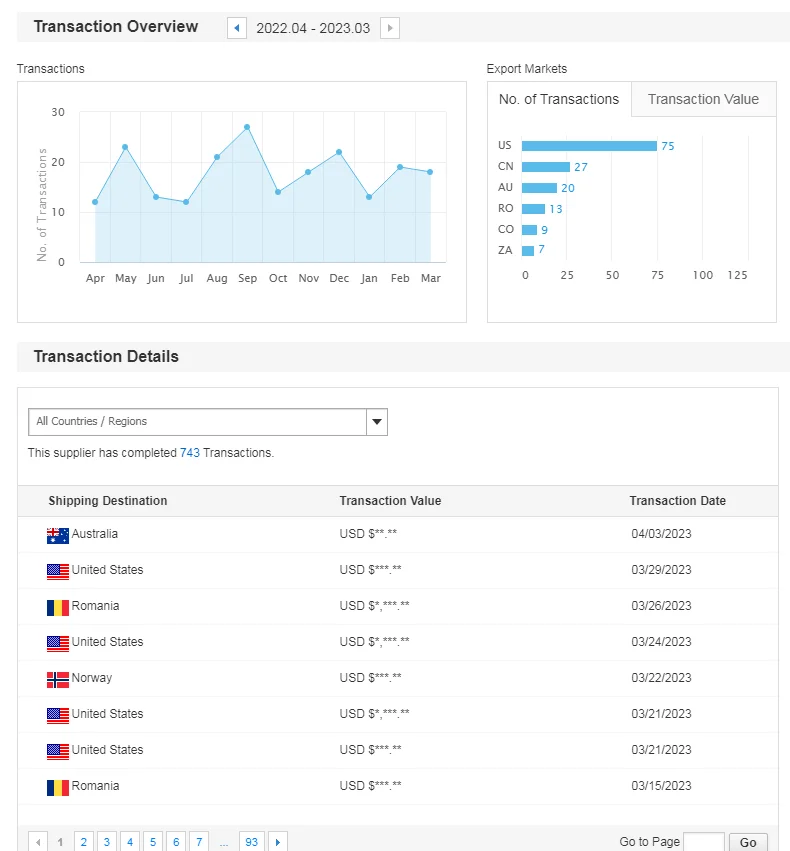790x851 pixels.
Task: Select the No. of Transactions tab
Action: (x=559, y=99)
